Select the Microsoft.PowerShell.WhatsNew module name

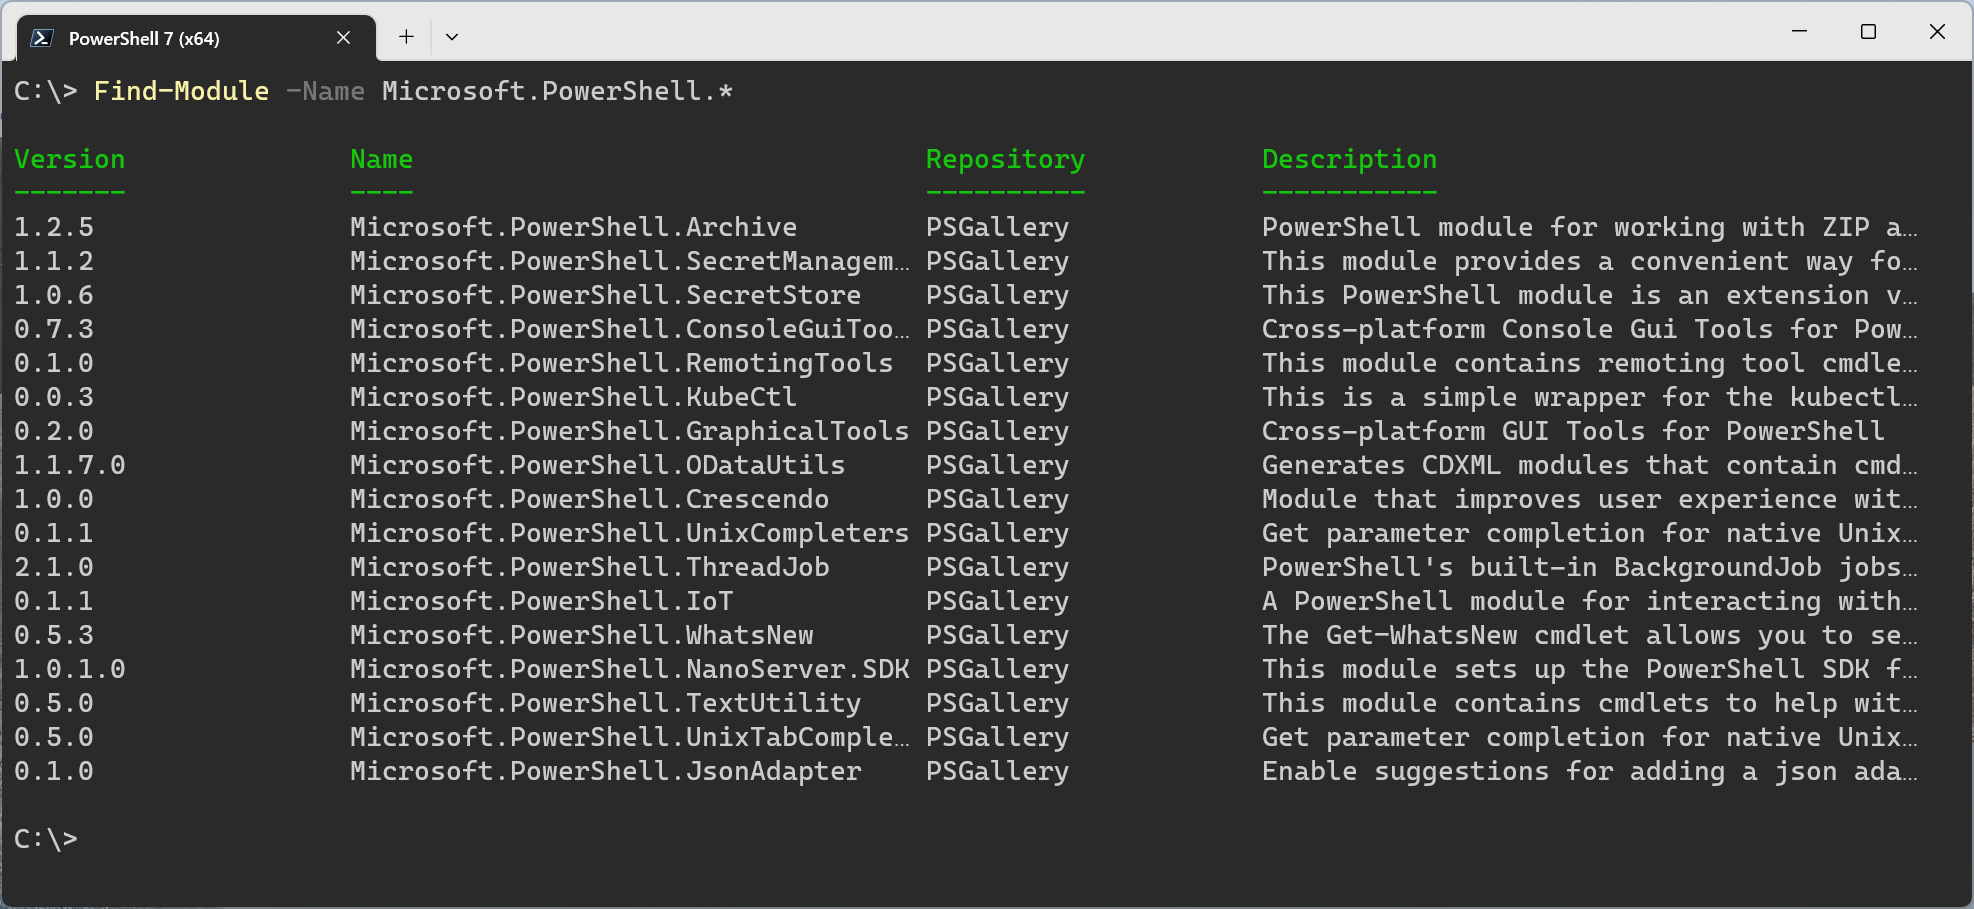581,635
